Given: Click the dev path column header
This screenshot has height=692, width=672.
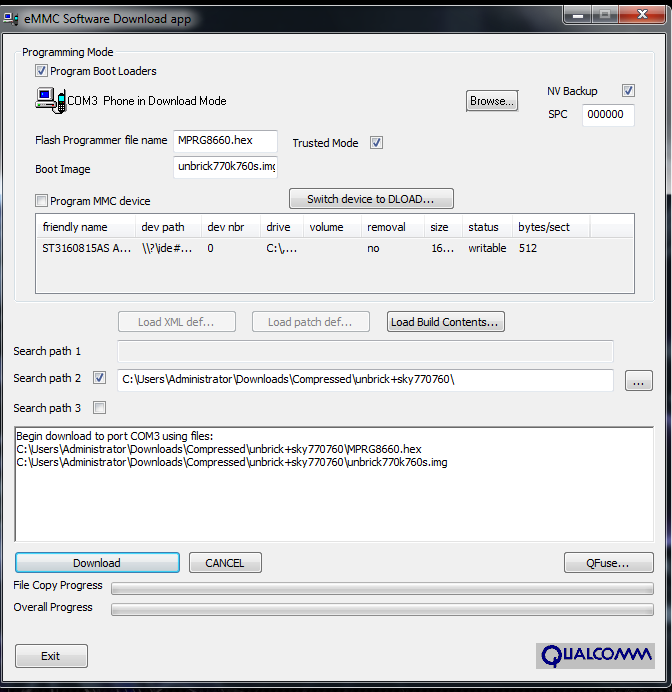Looking at the screenshot, I should pyautogui.click(x=169, y=227).
